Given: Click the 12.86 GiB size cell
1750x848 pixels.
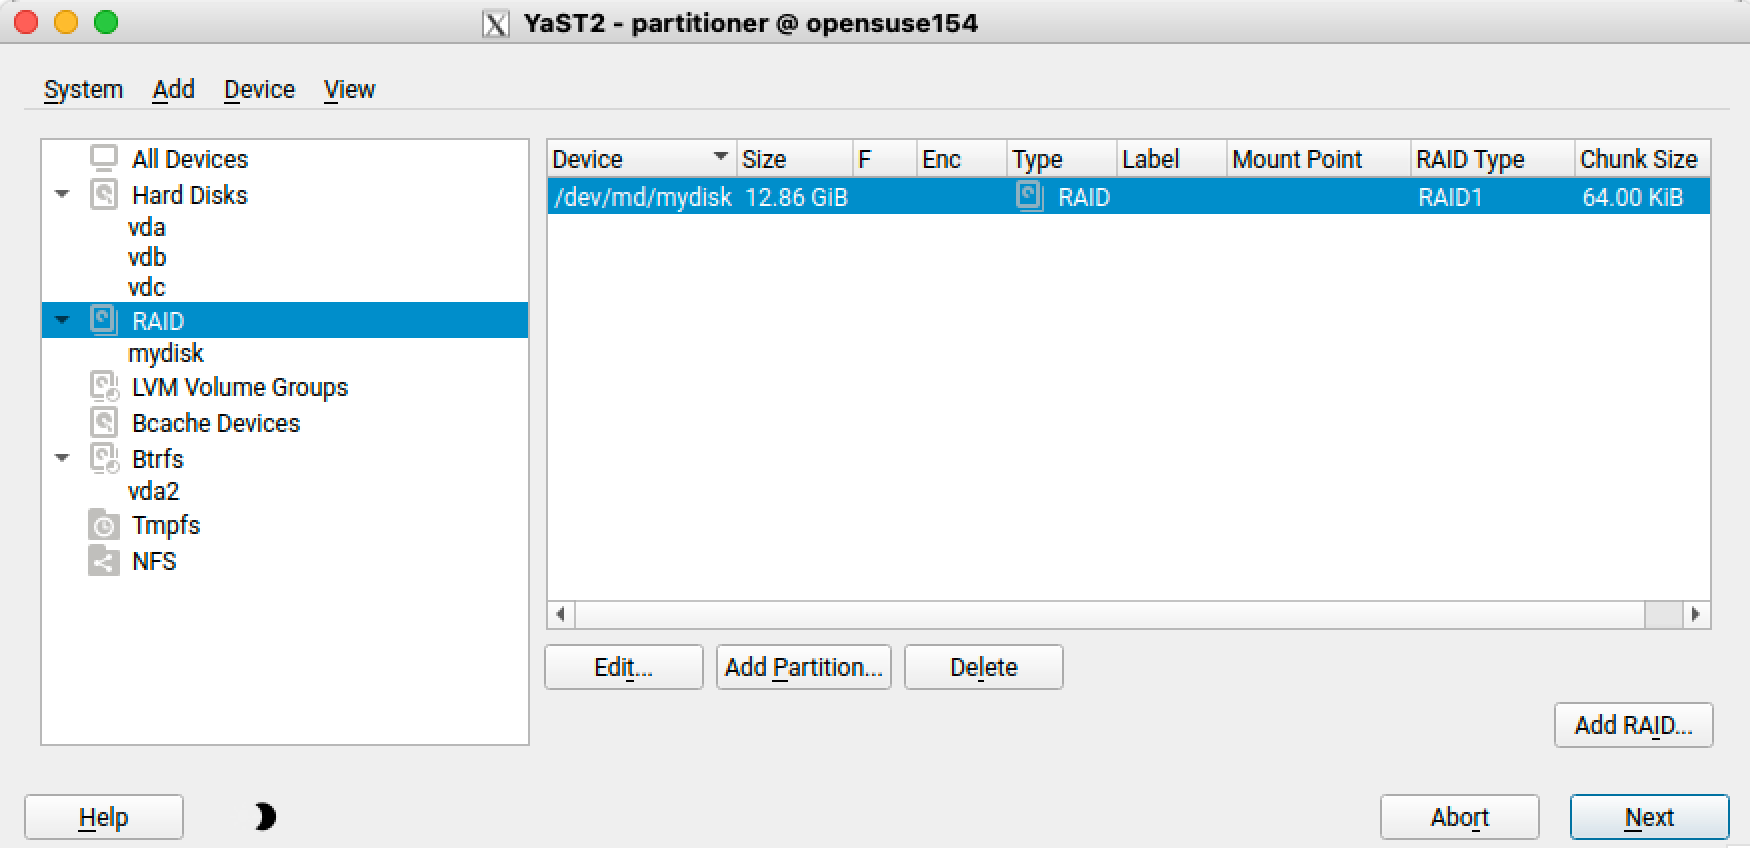Looking at the screenshot, I should [x=796, y=197].
